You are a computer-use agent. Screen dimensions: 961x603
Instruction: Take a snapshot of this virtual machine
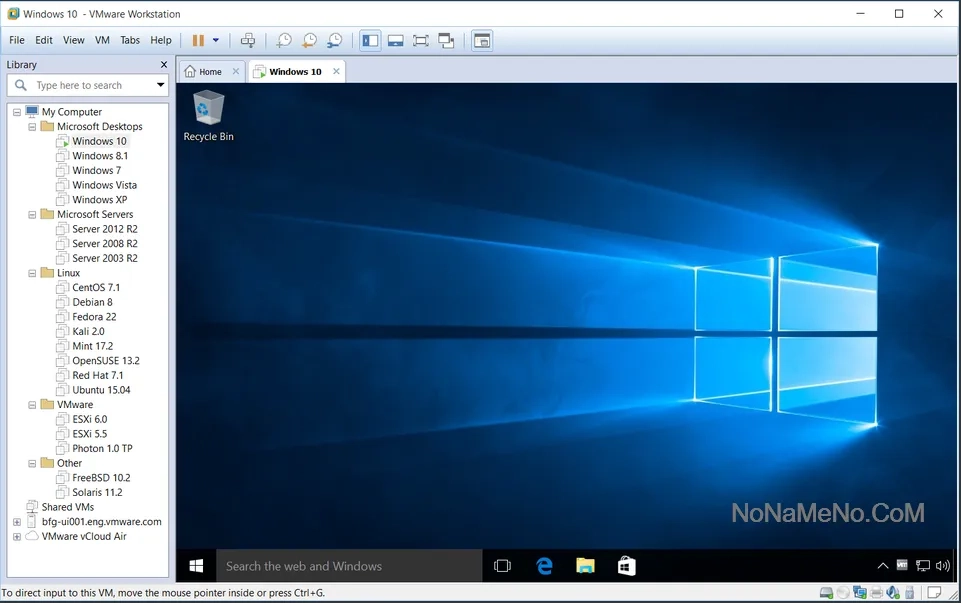pyautogui.click(x=284, y=40)
